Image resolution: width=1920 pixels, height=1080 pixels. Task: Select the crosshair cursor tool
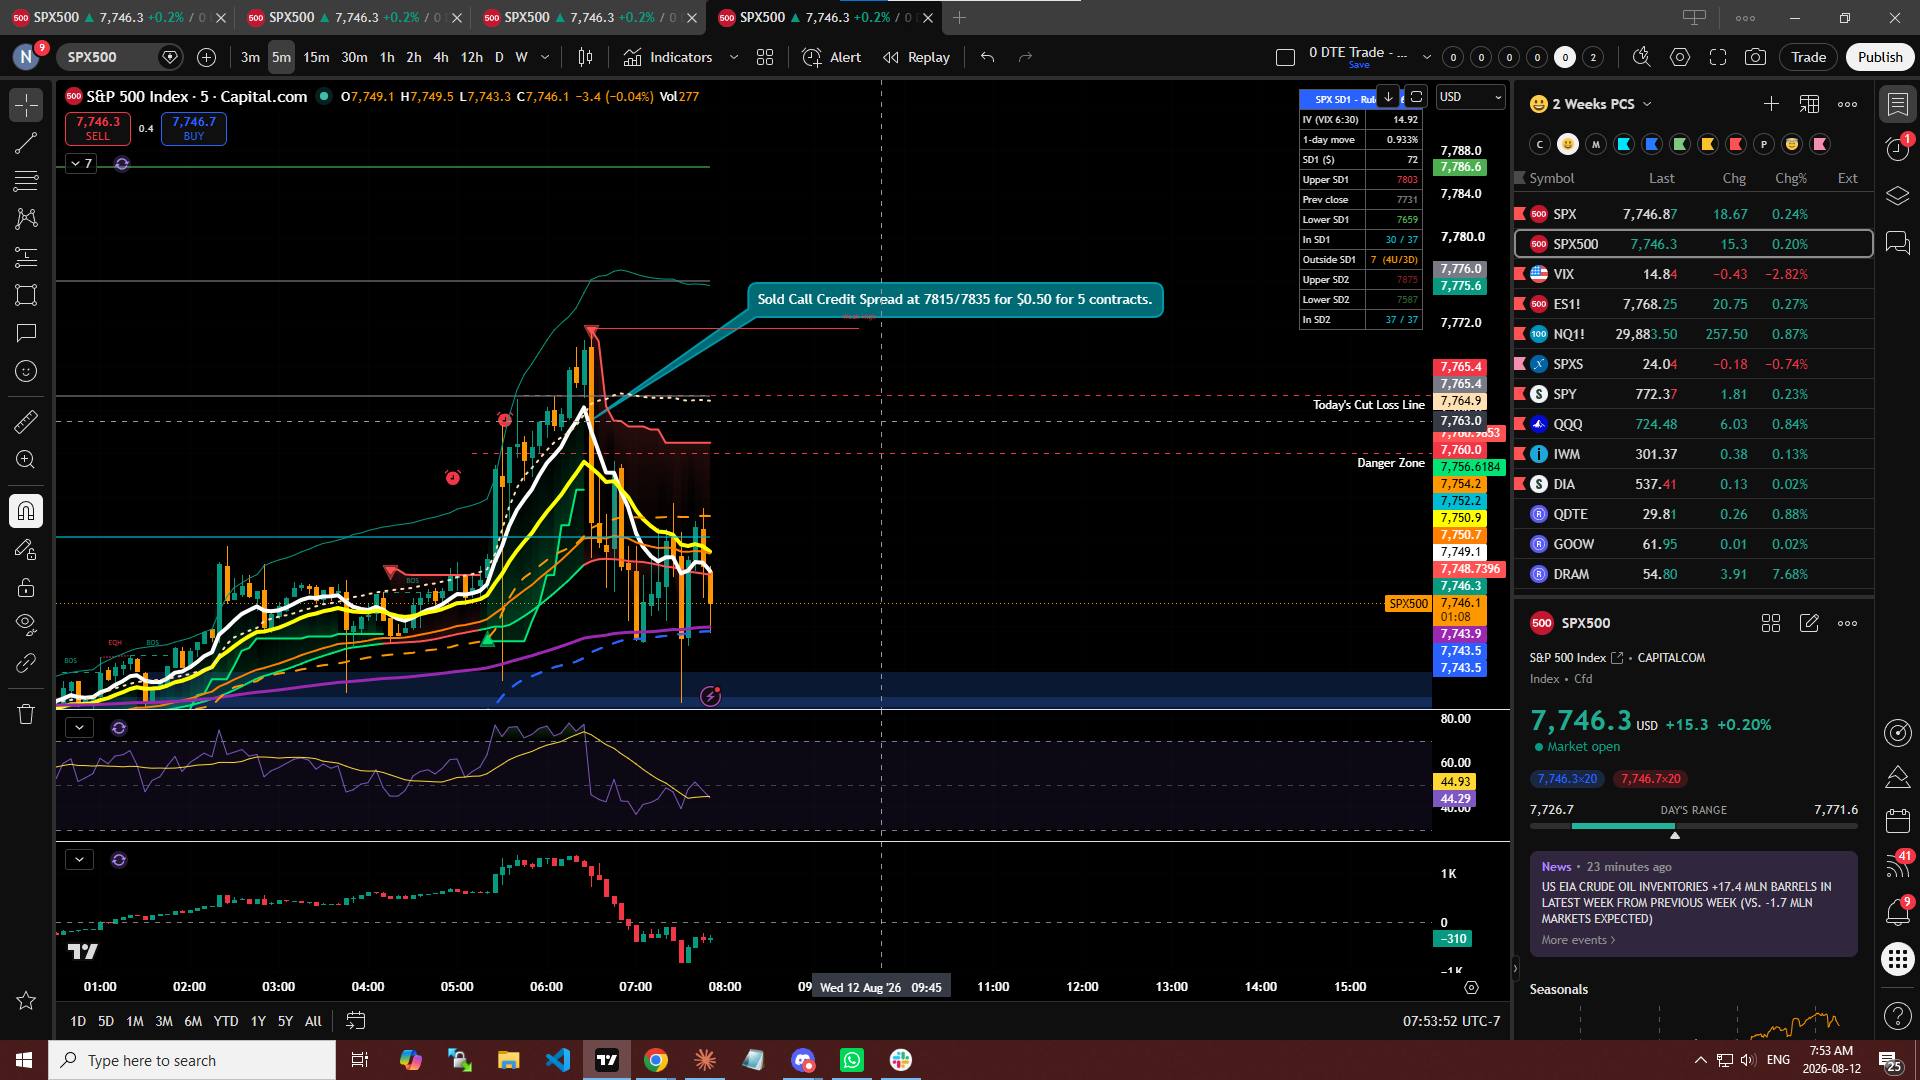coord(26,105)
